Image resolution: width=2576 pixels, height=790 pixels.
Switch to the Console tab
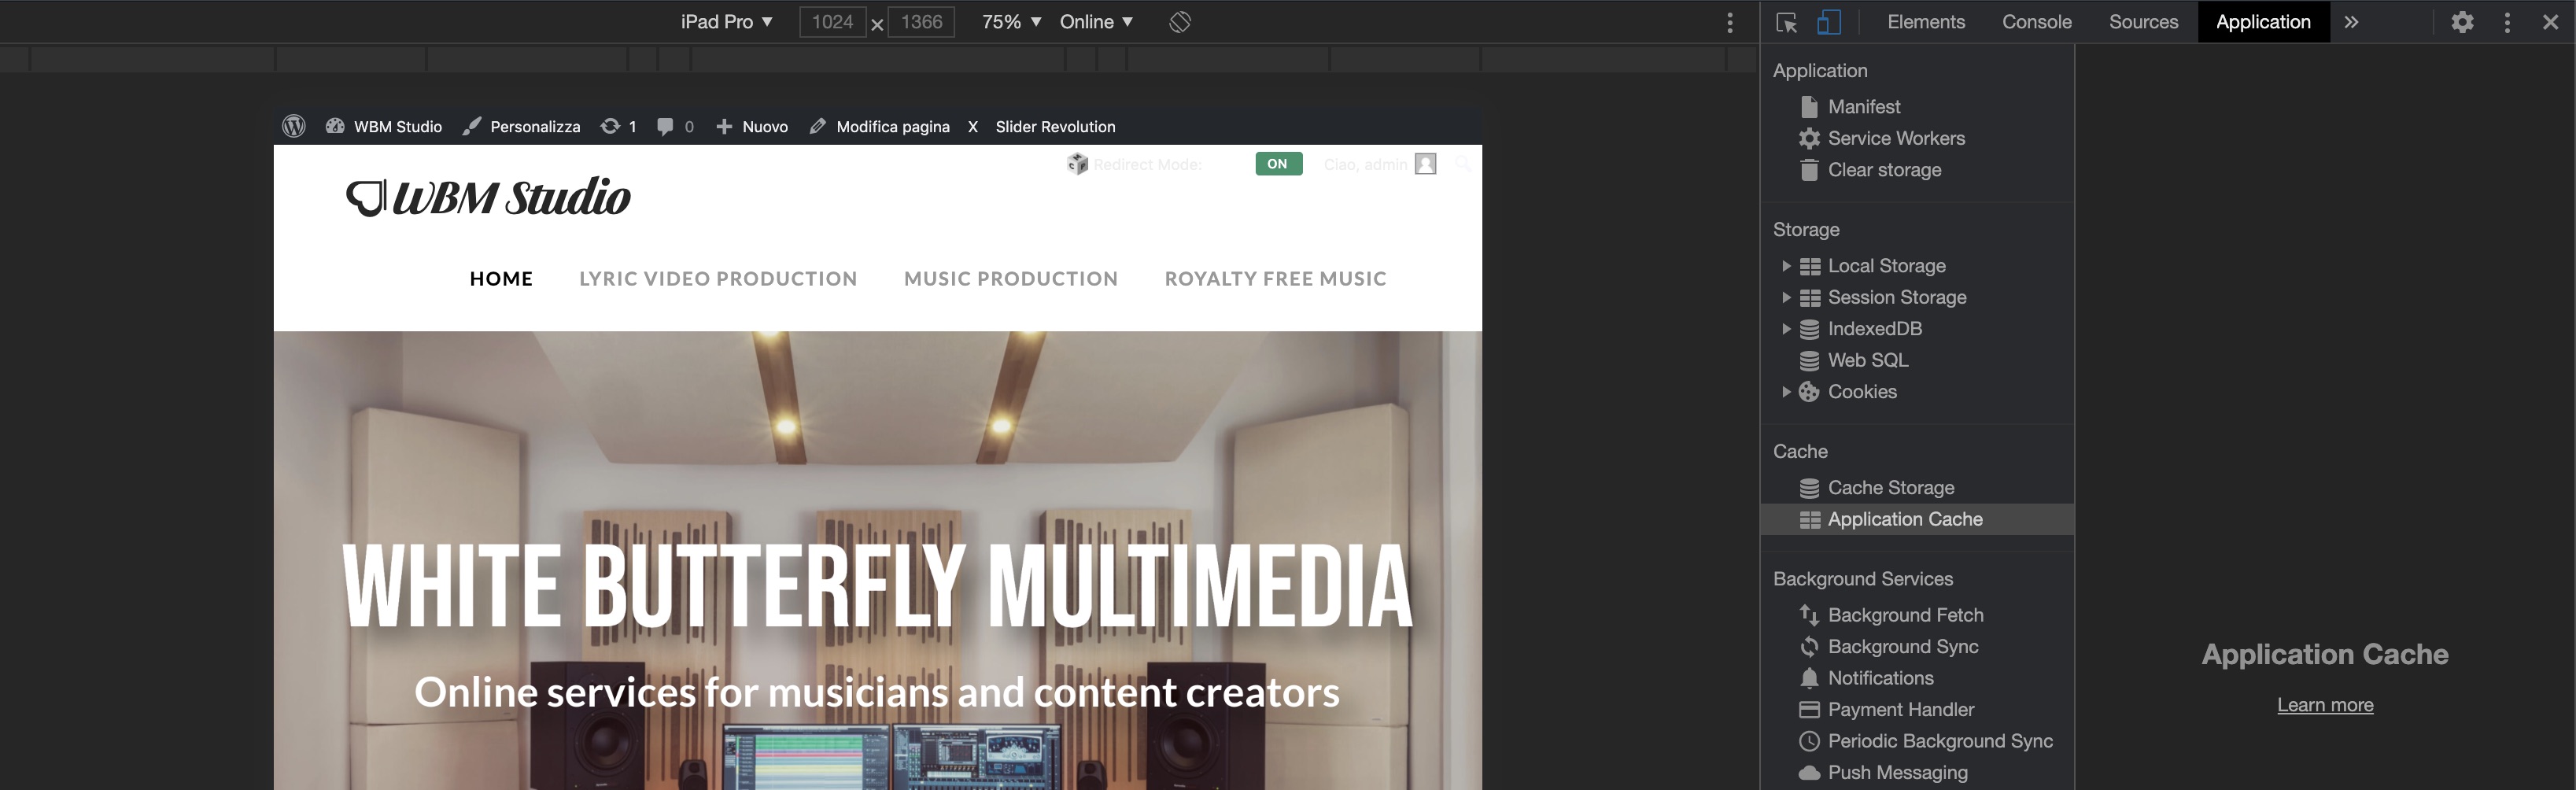(x=2036, y=22)
